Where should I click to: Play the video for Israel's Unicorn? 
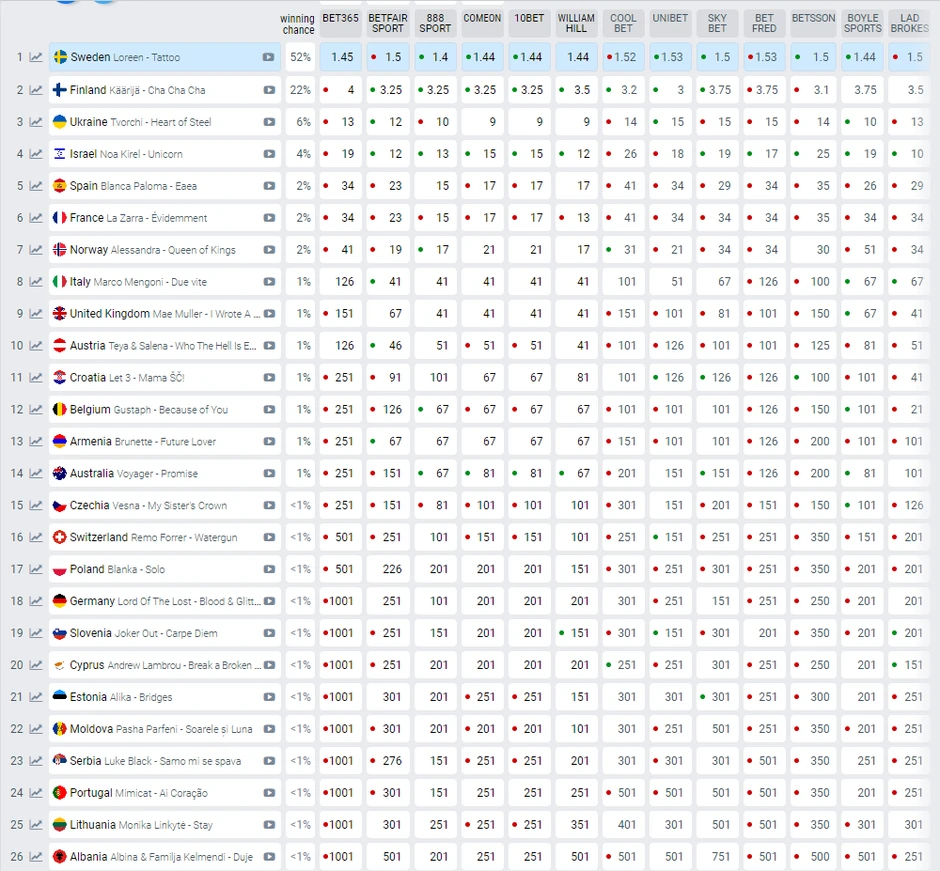click(269, 153)
